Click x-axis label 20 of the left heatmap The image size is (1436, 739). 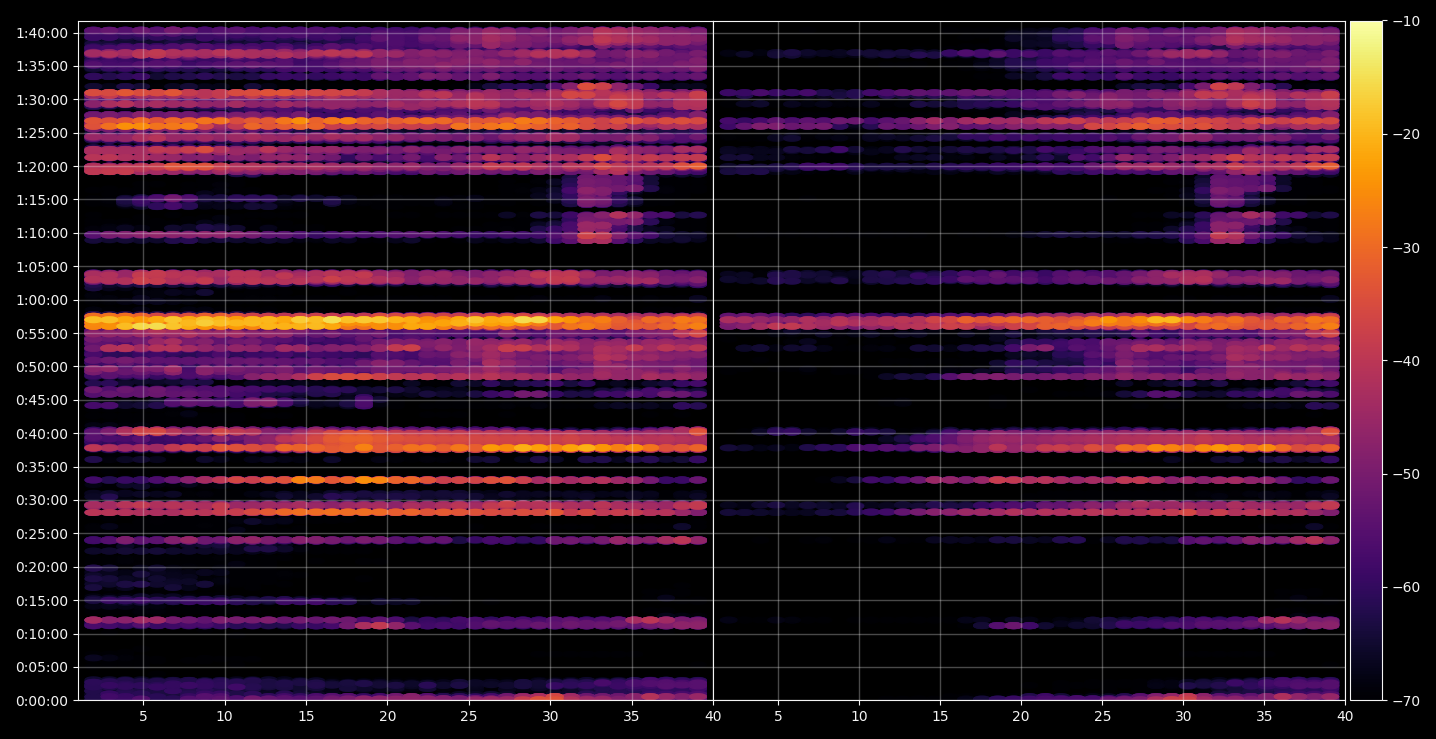(387, 716)
